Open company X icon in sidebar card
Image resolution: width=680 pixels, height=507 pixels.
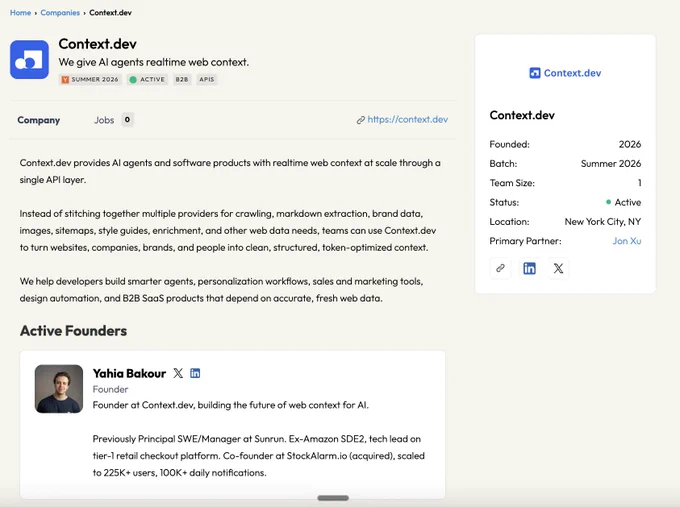point(558,268)
